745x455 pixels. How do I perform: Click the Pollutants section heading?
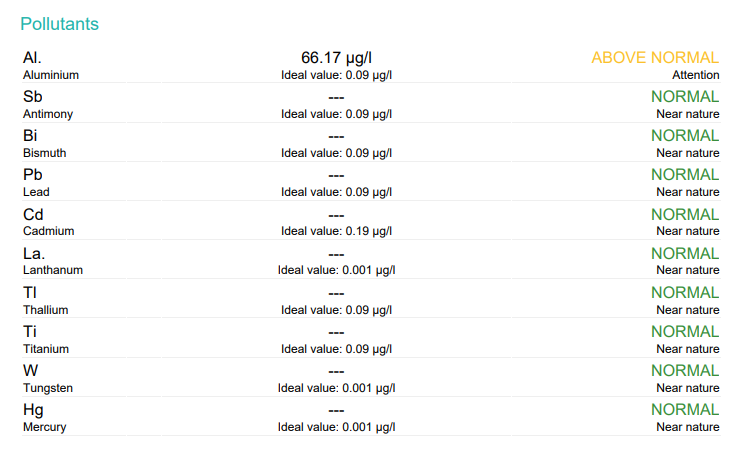click(x=59, y=24)
